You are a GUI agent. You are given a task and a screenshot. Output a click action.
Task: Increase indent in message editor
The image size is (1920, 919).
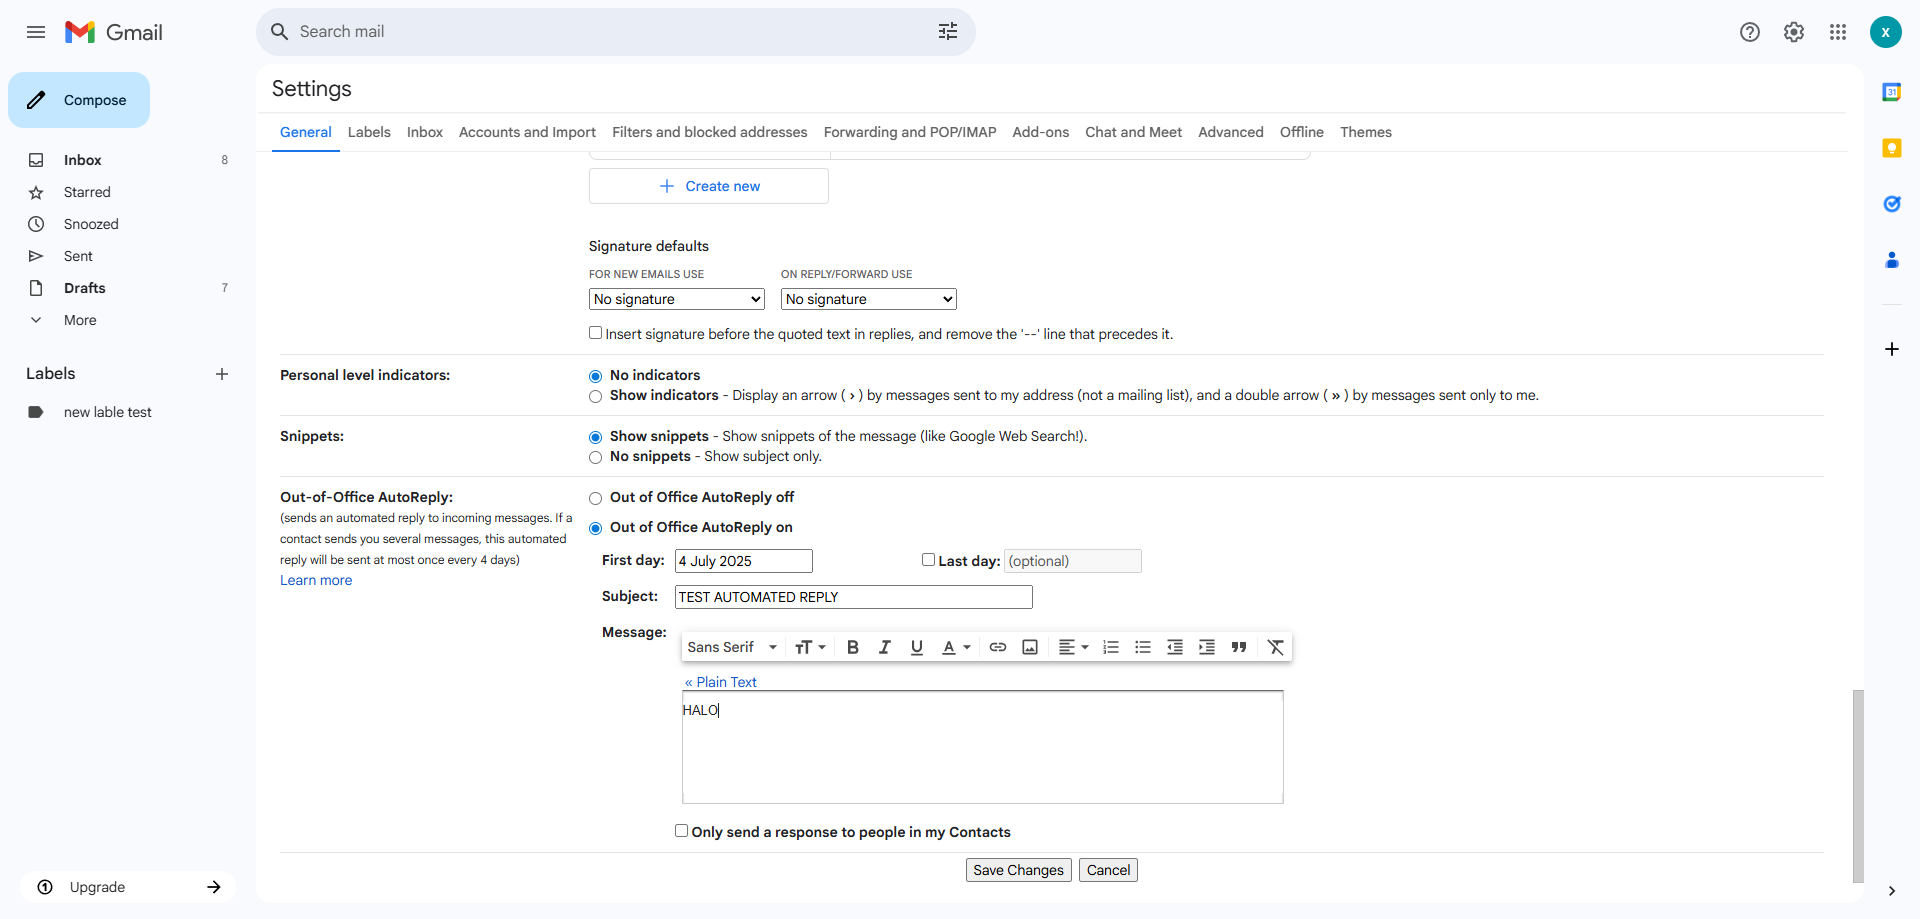[x=1207, y=647]
